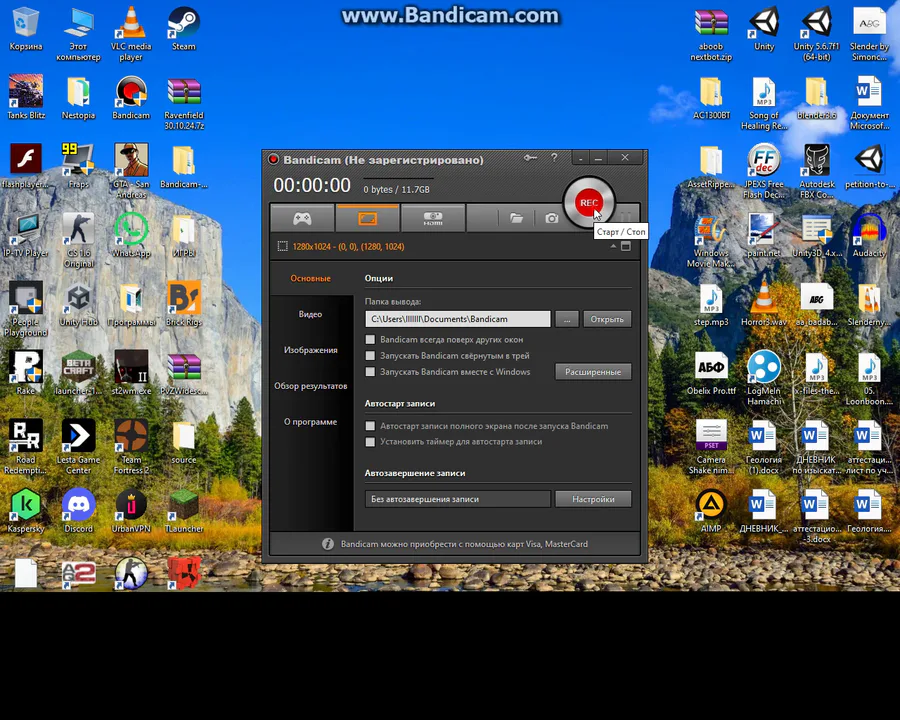Select the Steam desktop icon
This screenshot has width=900, height=720.
184,29
